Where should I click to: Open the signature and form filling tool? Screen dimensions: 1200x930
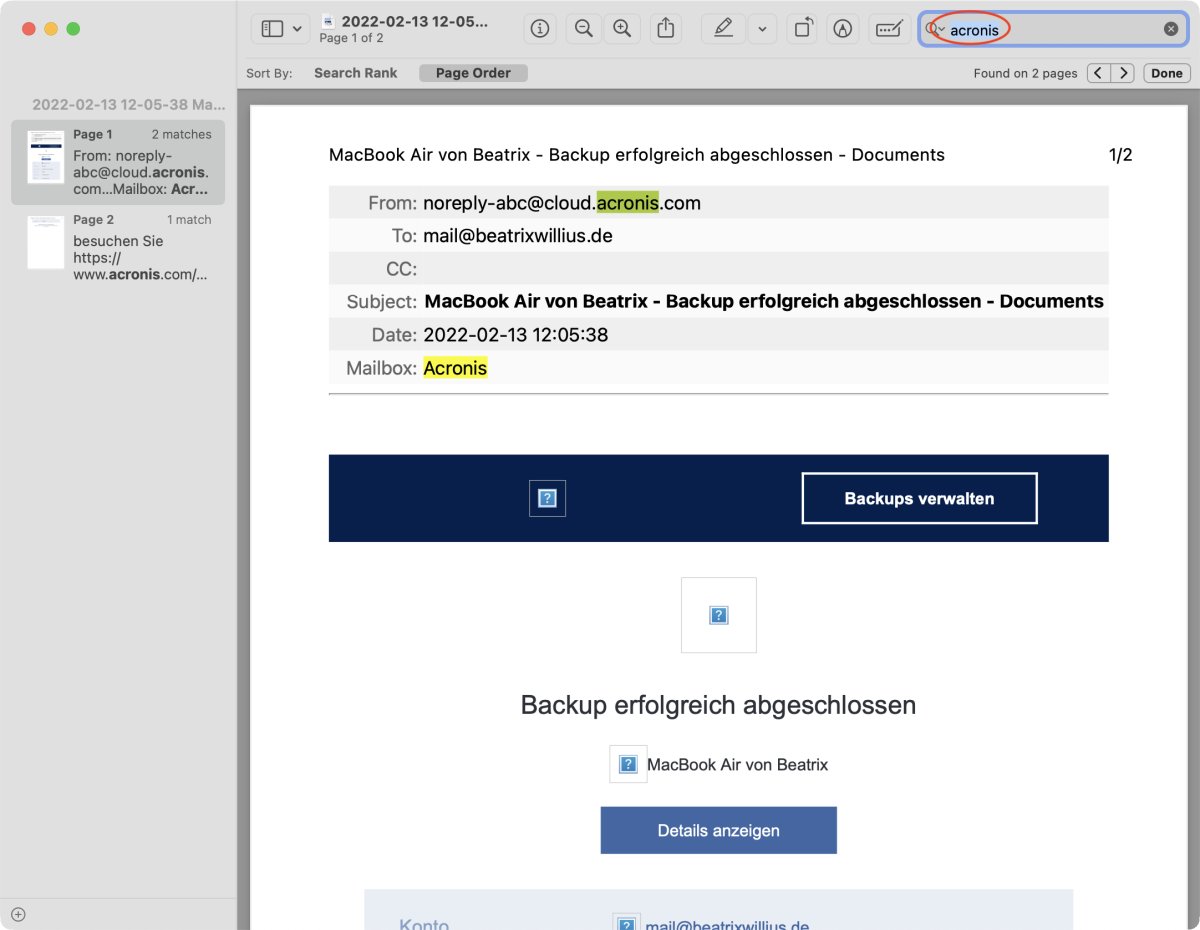click(887, 28)
